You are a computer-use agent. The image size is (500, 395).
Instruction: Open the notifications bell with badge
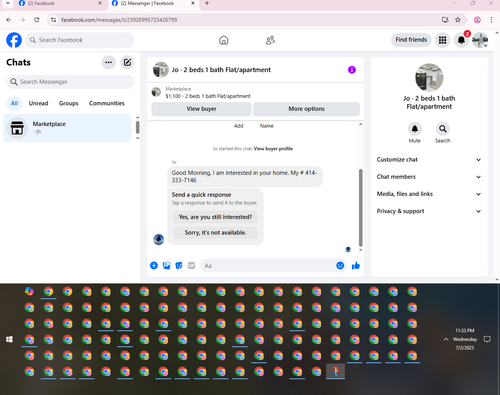pos(461,40)
